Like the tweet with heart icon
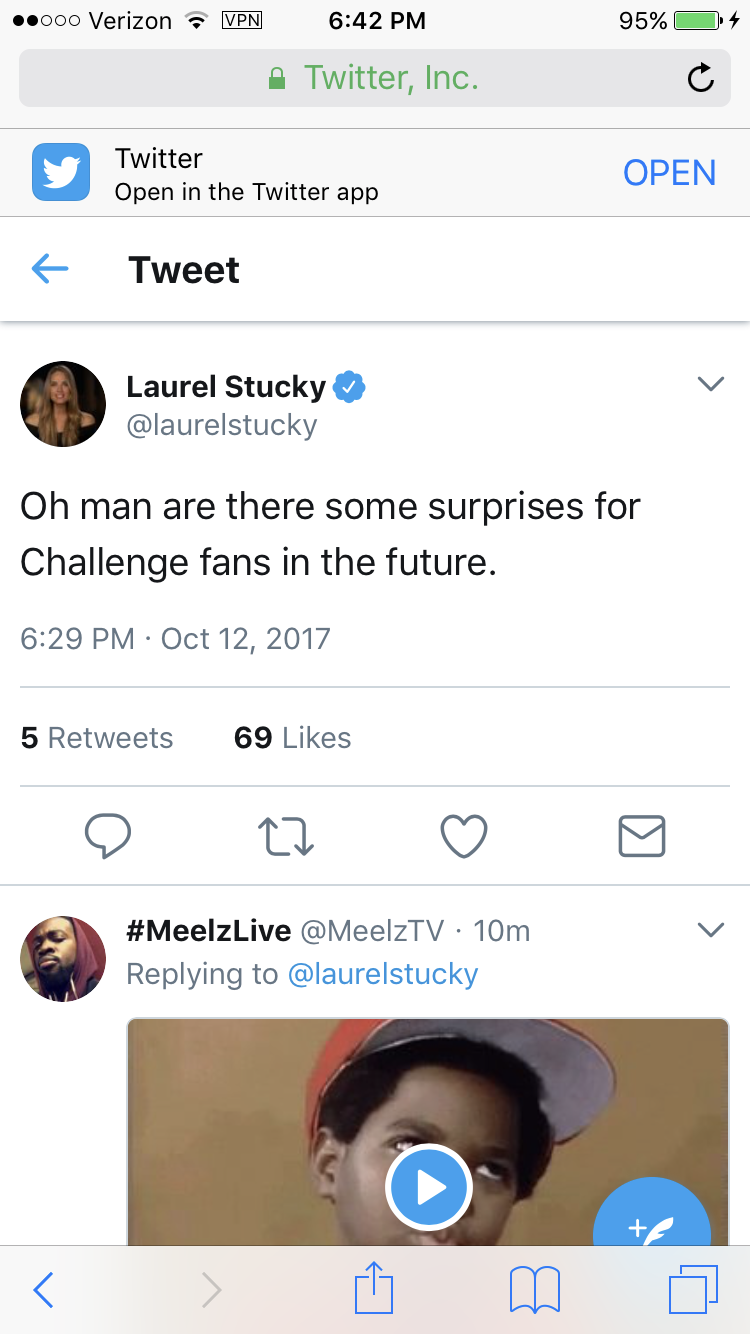This screenshot has width=750, height=1334. (464, 836)
